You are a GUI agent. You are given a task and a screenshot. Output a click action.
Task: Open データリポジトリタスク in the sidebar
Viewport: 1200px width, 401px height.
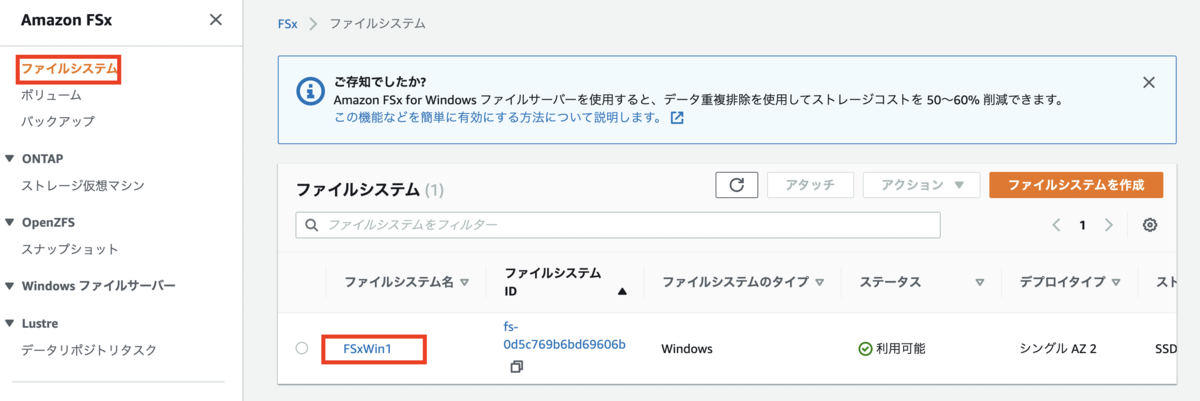[x=89, y=350]
